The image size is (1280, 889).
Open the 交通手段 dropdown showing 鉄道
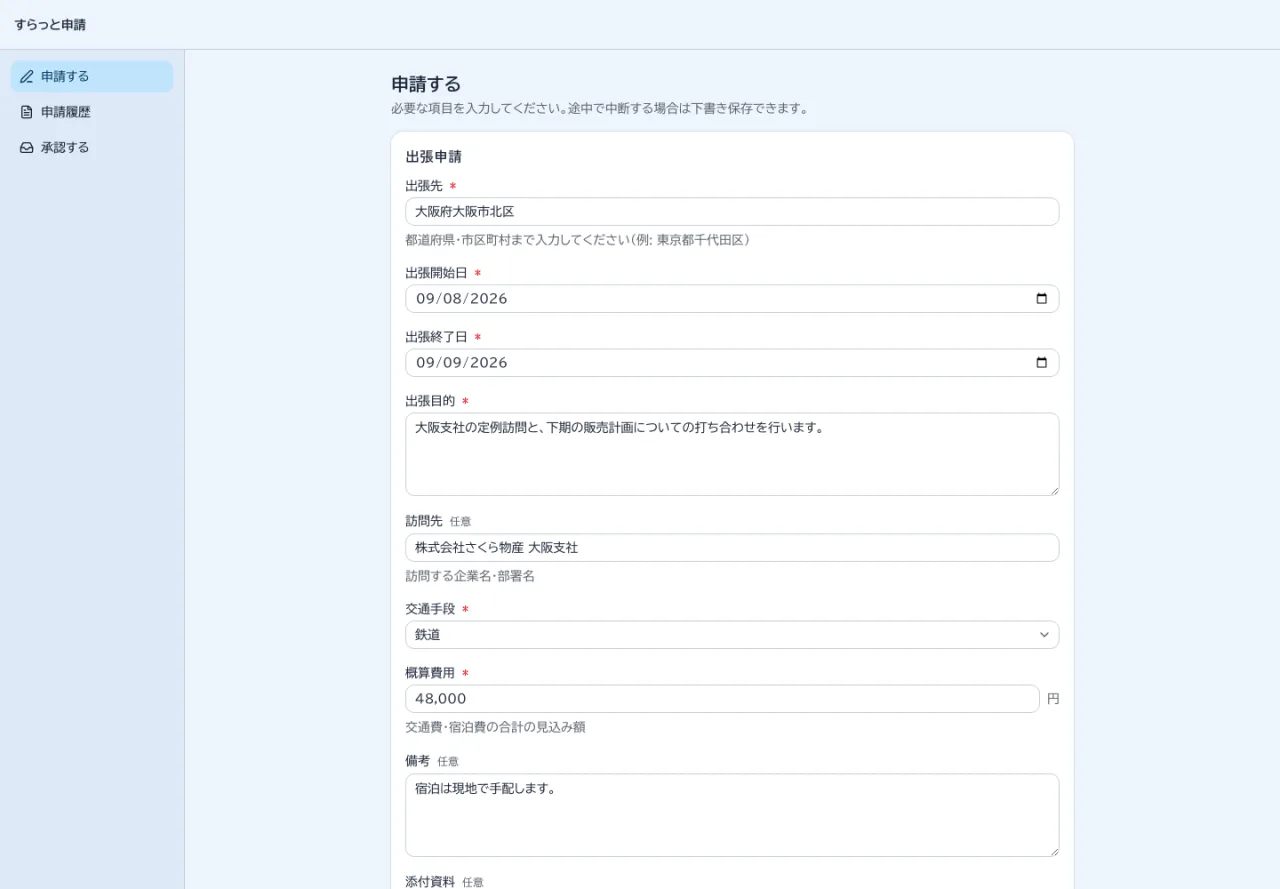pyautogui.click(x=732, y=635)
